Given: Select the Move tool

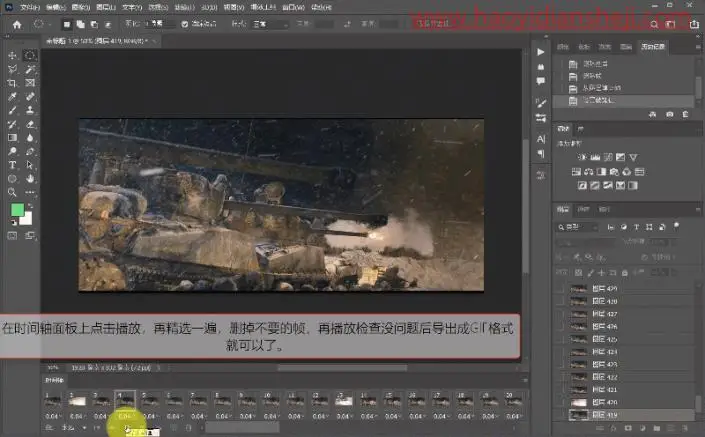Looking at the screenshot, I should [13, 55].
